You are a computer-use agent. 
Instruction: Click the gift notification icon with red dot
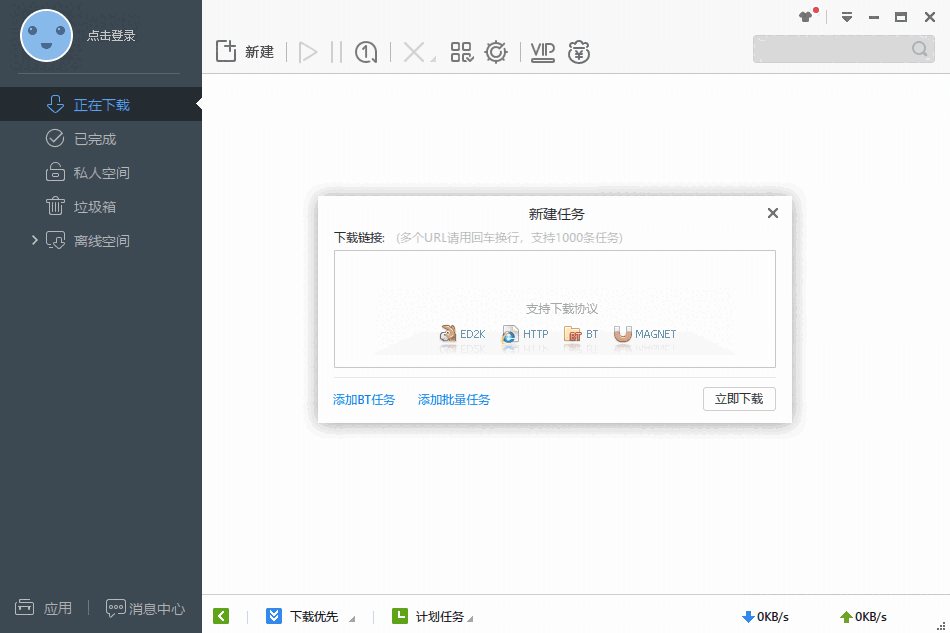[x=806, y=16]
